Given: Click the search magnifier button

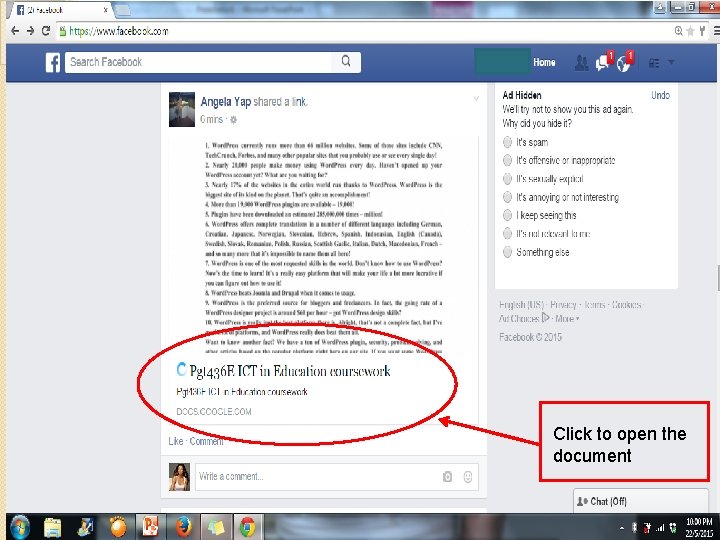Looking at the screenshot, I should pos(346,62).
